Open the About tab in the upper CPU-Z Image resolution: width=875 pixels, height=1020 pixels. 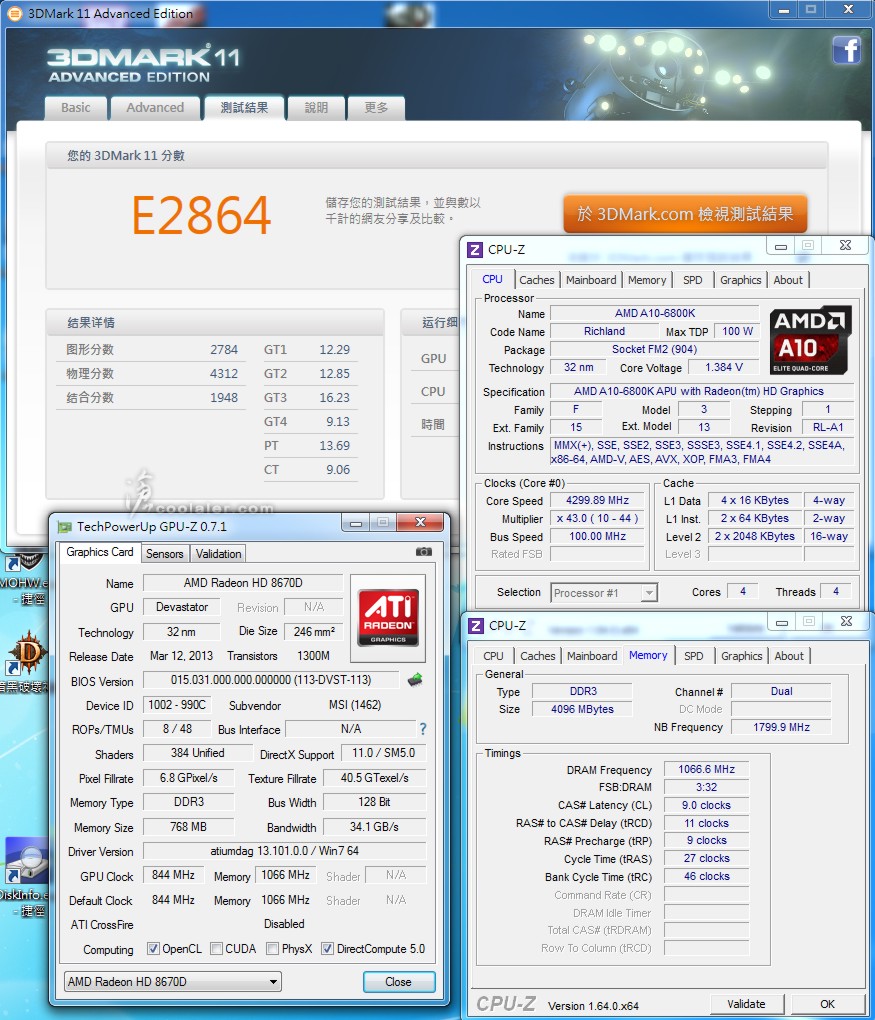pyautogui.click(x=788, y=280)
